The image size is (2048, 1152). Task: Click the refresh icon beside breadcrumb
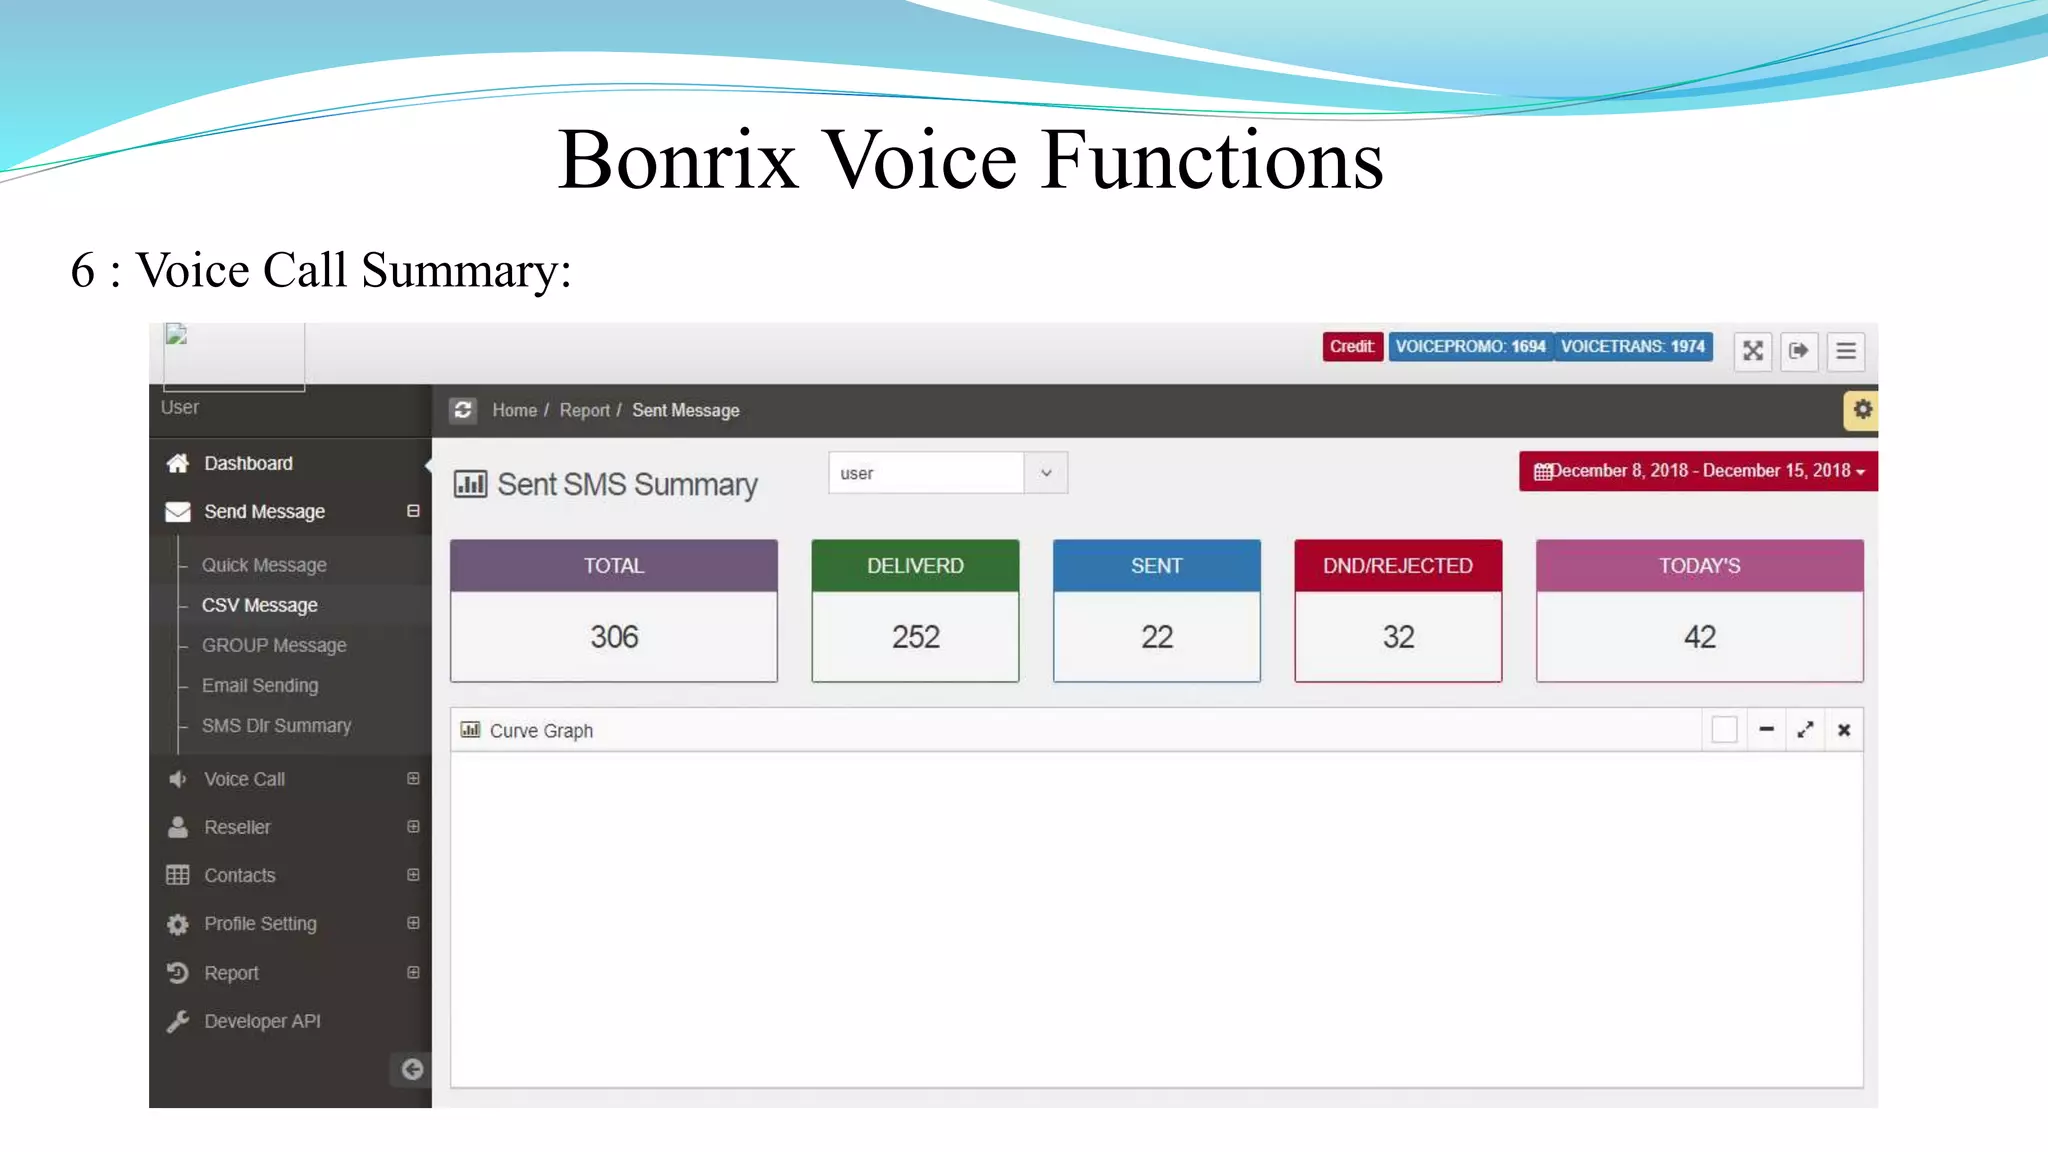tap(462, 410)
